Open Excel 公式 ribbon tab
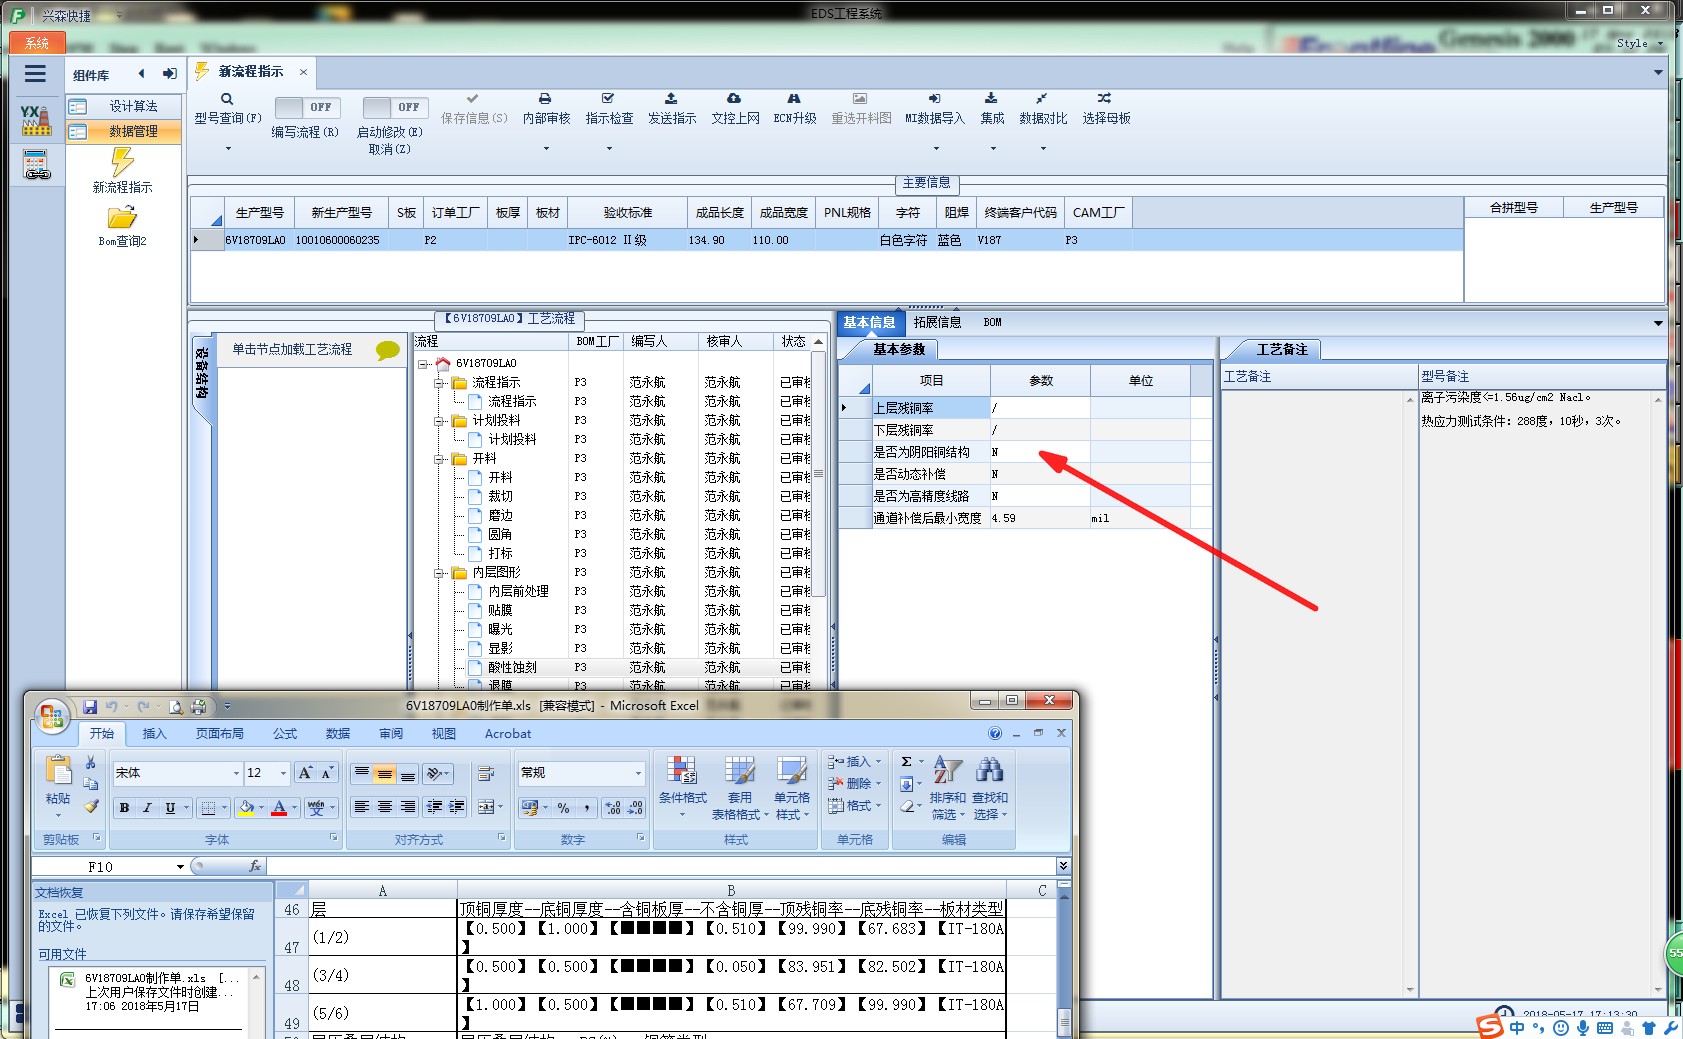The image size is (1683, 1039). pos(285,734)
